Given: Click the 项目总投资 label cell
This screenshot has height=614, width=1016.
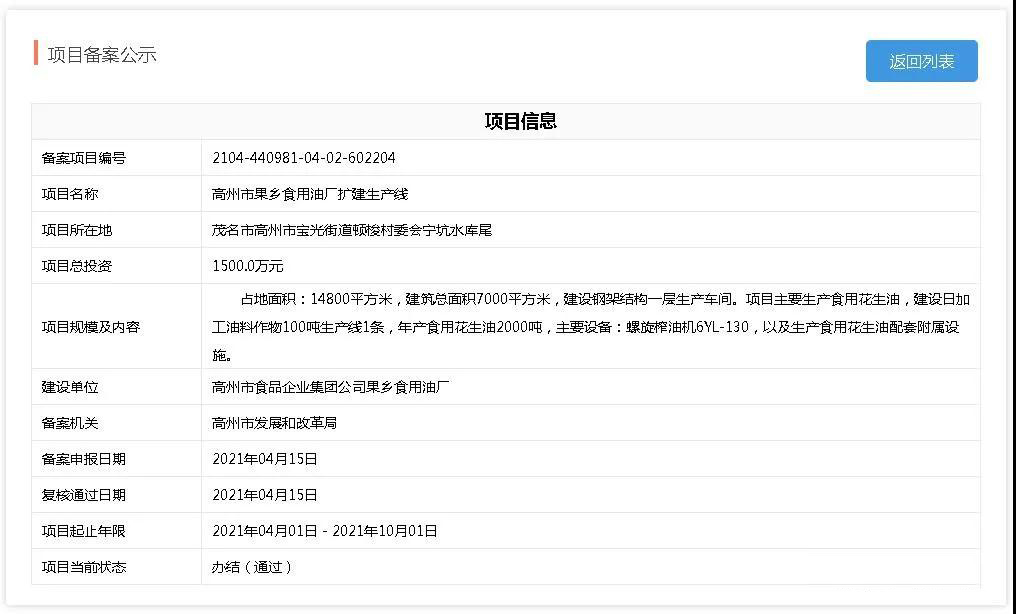Looking at the screenshot, I should click(117, 266).
